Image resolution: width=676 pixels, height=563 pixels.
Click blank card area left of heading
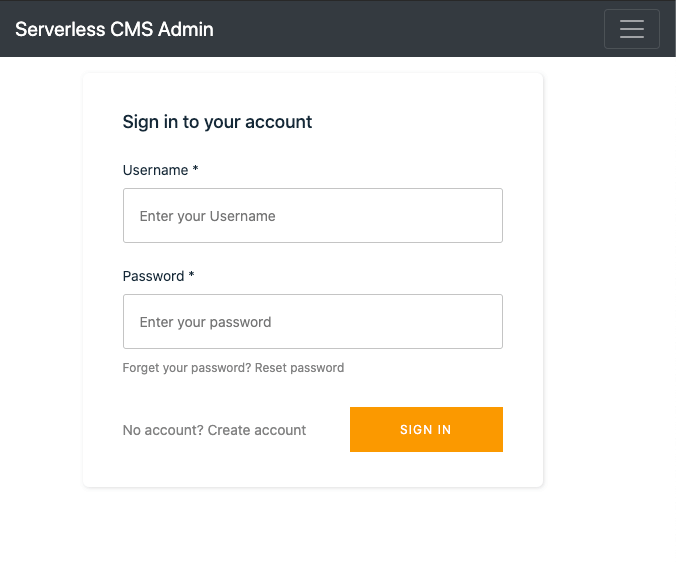102,122
